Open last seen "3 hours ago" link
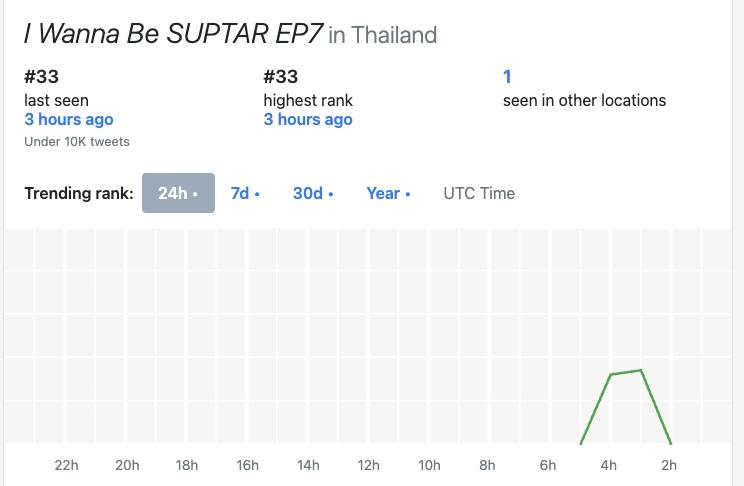Viewport: 744px width, 486px height. coord(69,120)
